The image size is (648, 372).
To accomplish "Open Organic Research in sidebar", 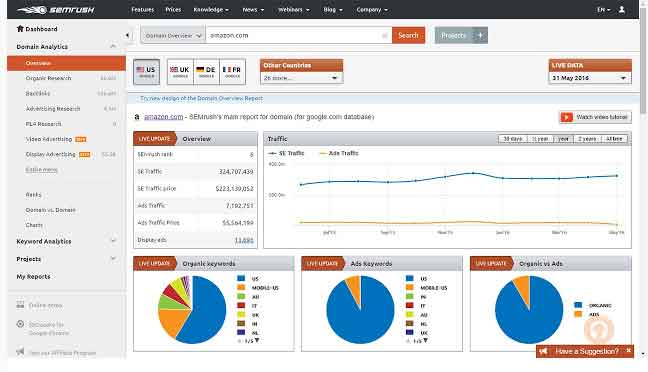I will [48, 78].
